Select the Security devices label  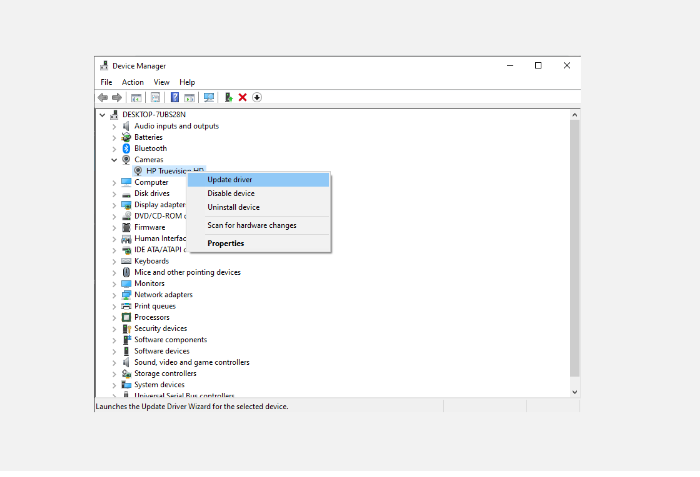161,328
